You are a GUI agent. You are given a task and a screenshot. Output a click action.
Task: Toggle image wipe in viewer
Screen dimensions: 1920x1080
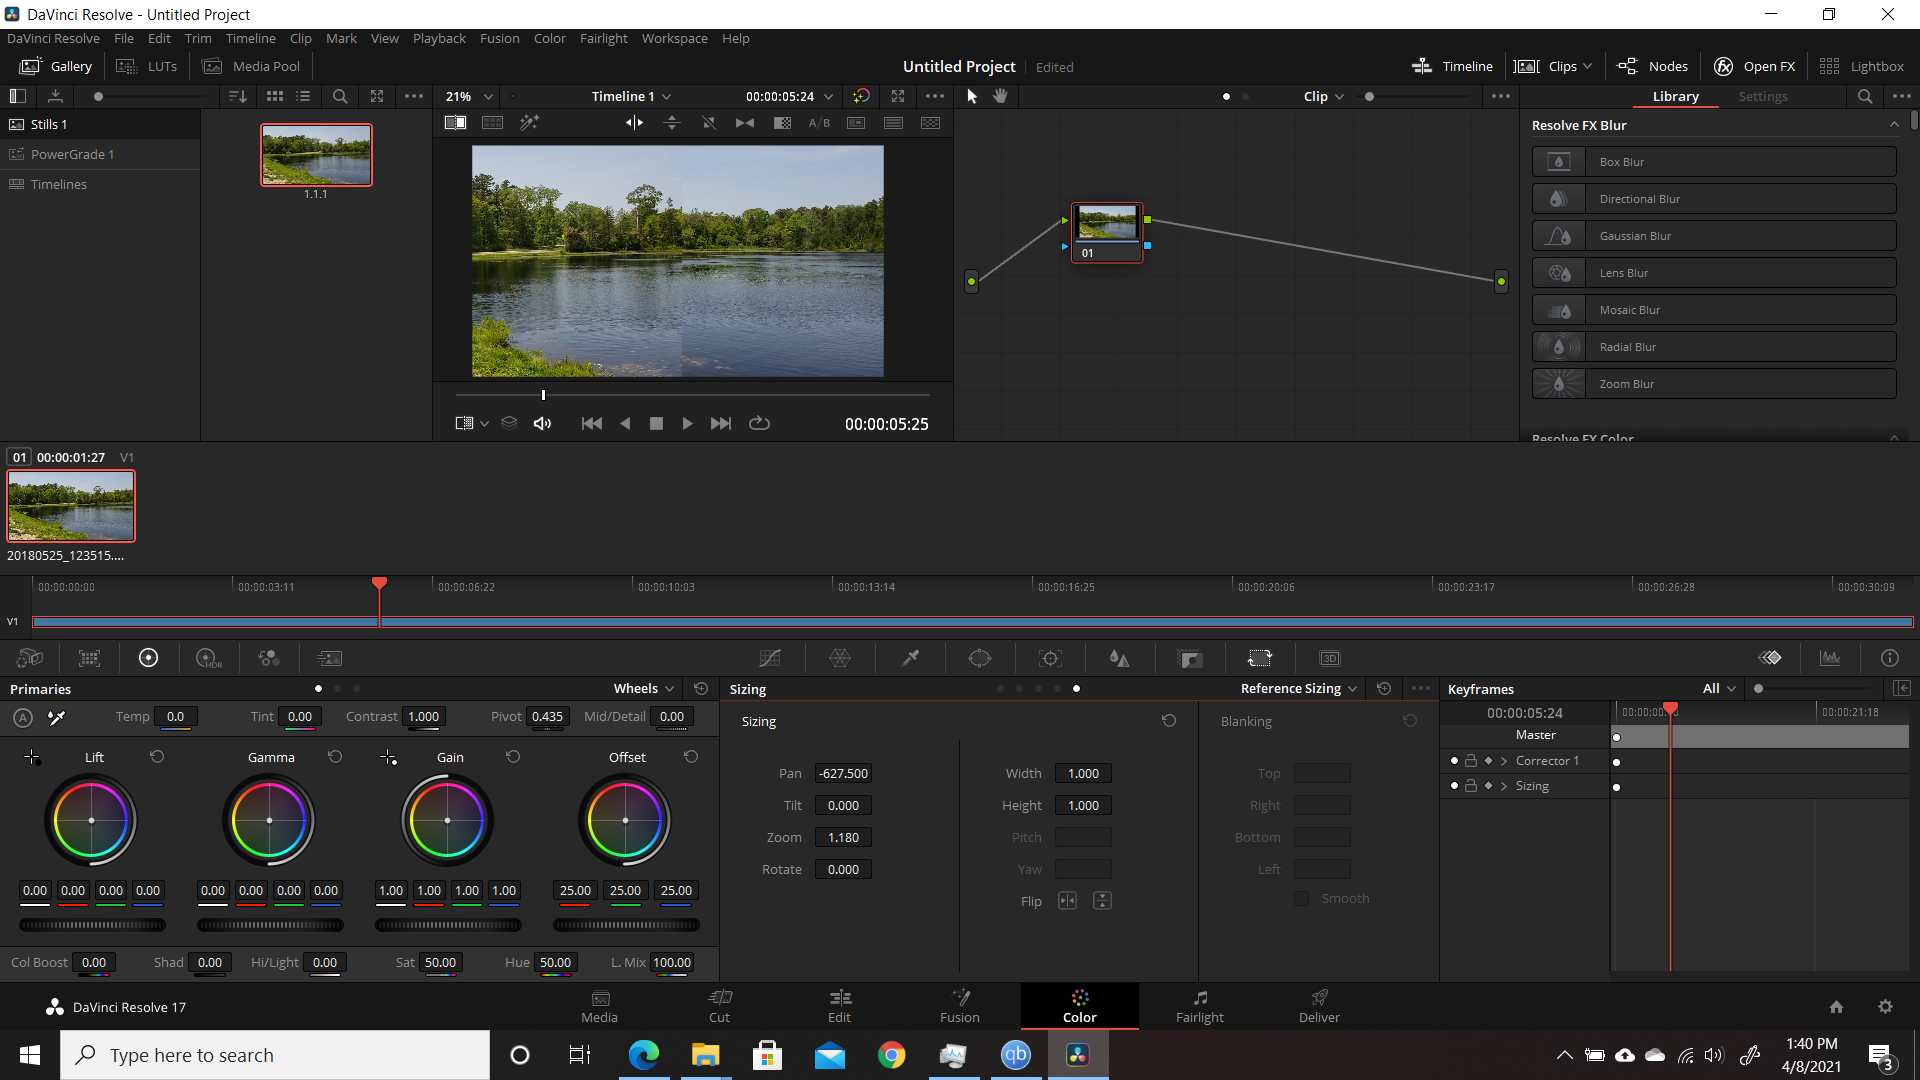[455, 123]
